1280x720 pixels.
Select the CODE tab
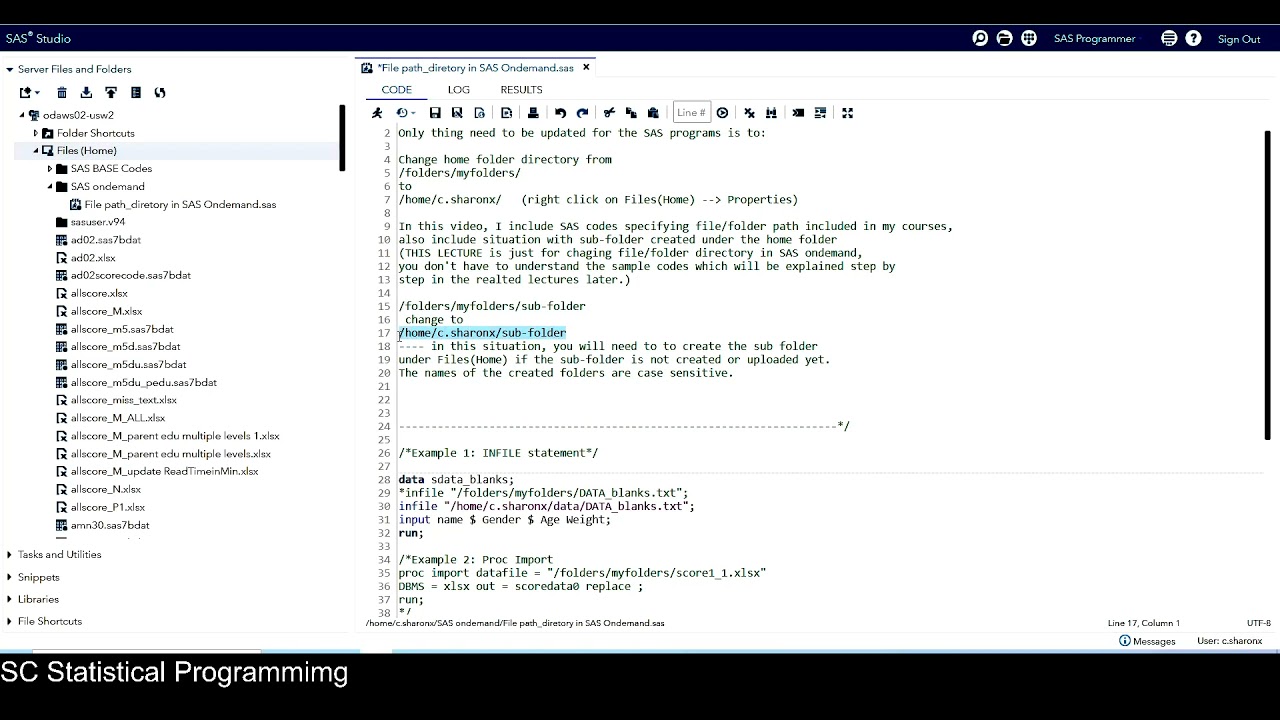tap(396, 90)
